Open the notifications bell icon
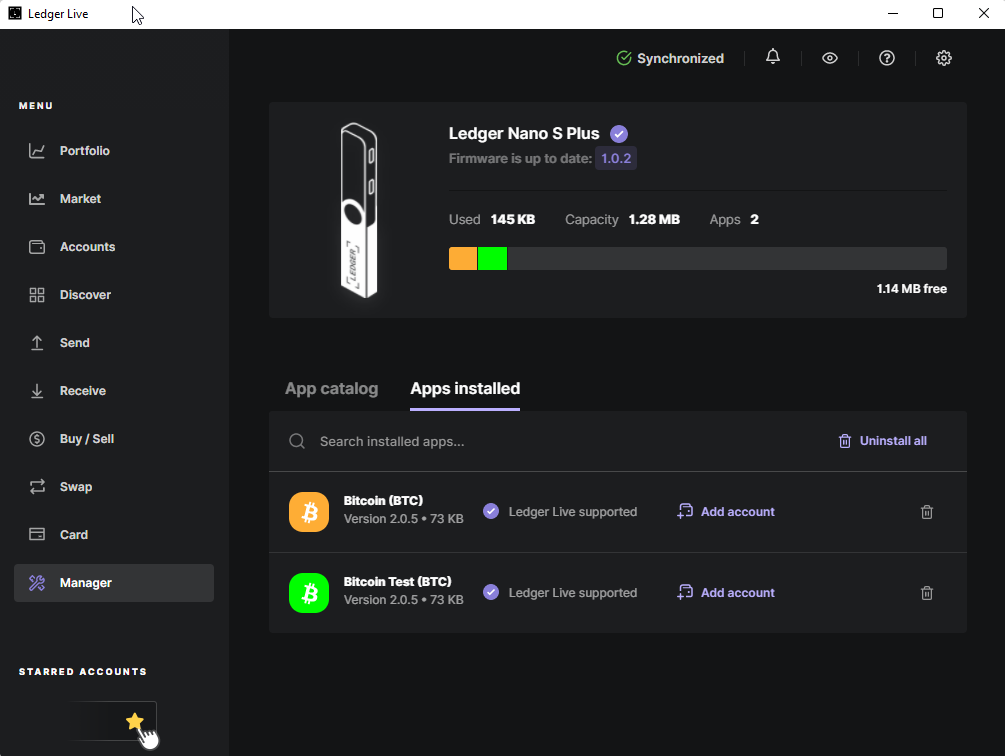The image size is (1005, 756). tap(773, 58)
